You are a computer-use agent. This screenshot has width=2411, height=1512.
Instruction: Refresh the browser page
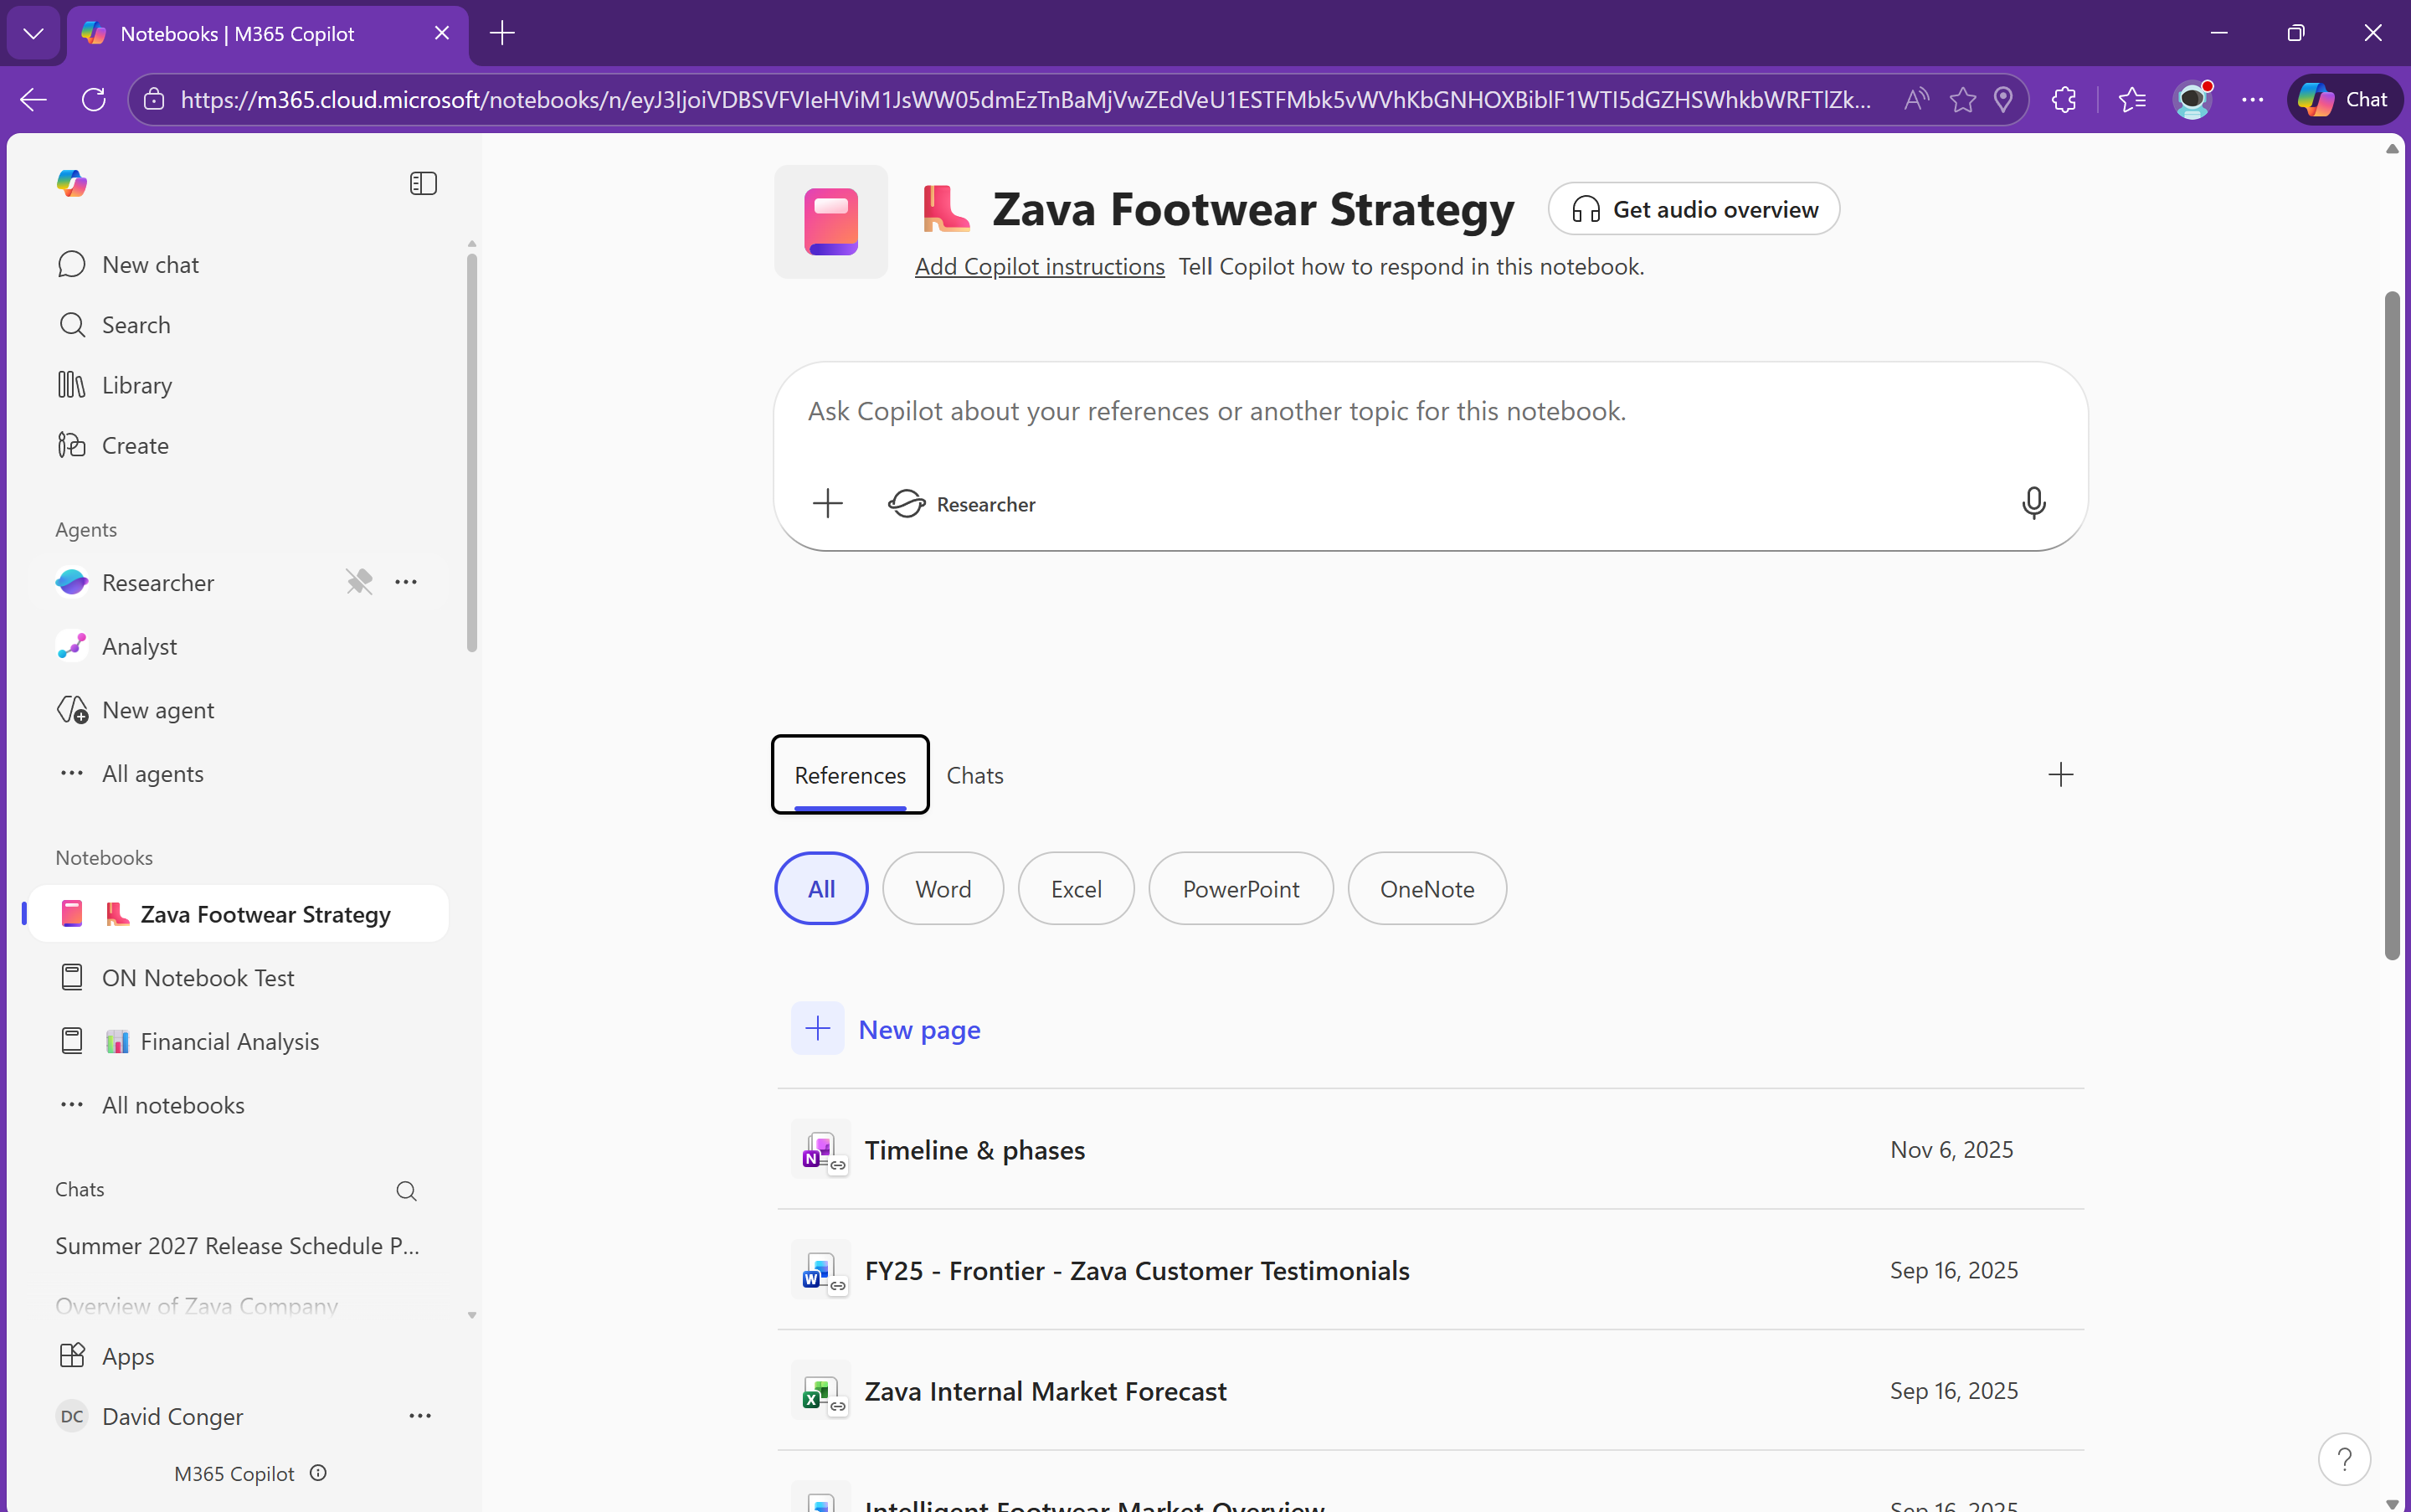(94, 99)
